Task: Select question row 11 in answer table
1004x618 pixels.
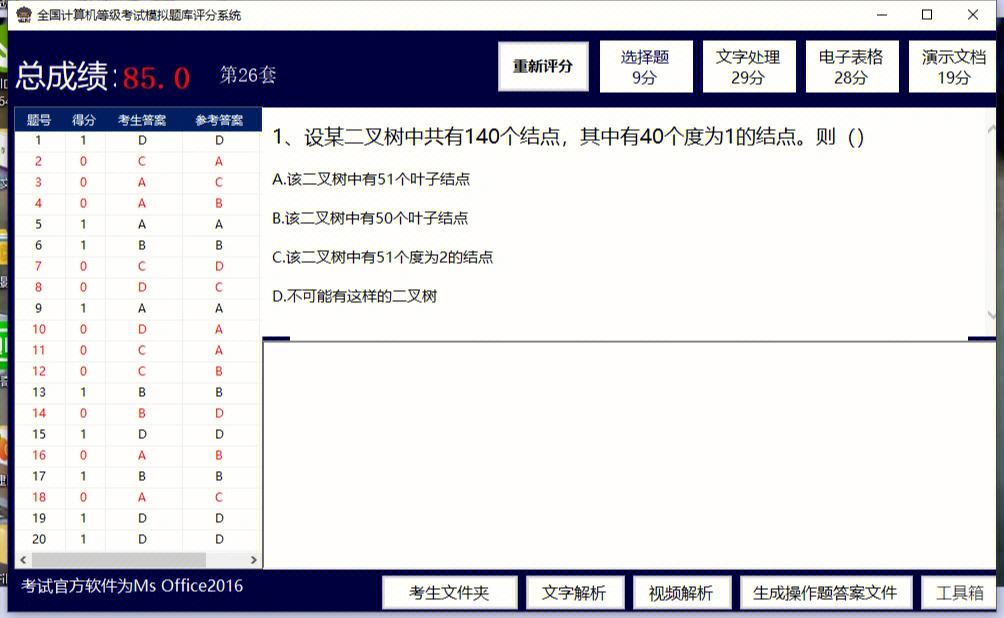Action: (x=138, y=350)
